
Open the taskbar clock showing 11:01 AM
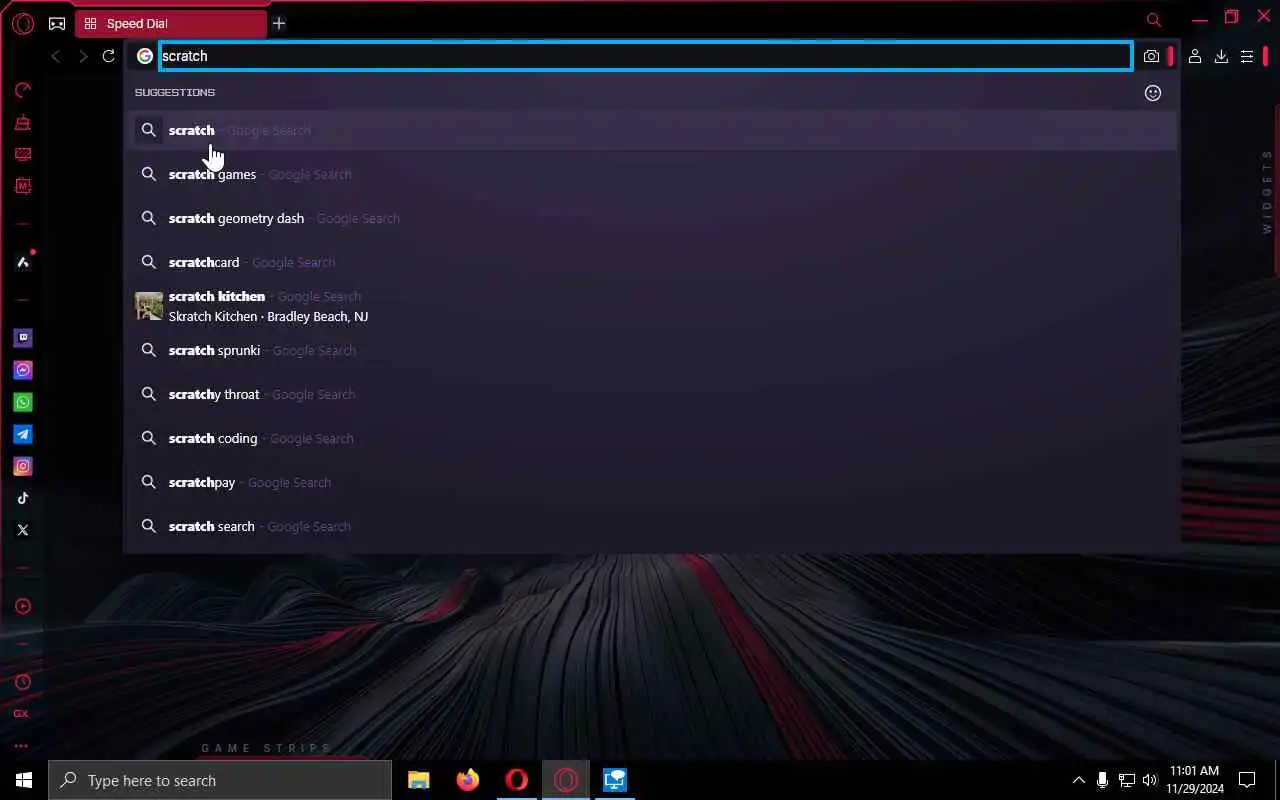point(1194,780)
